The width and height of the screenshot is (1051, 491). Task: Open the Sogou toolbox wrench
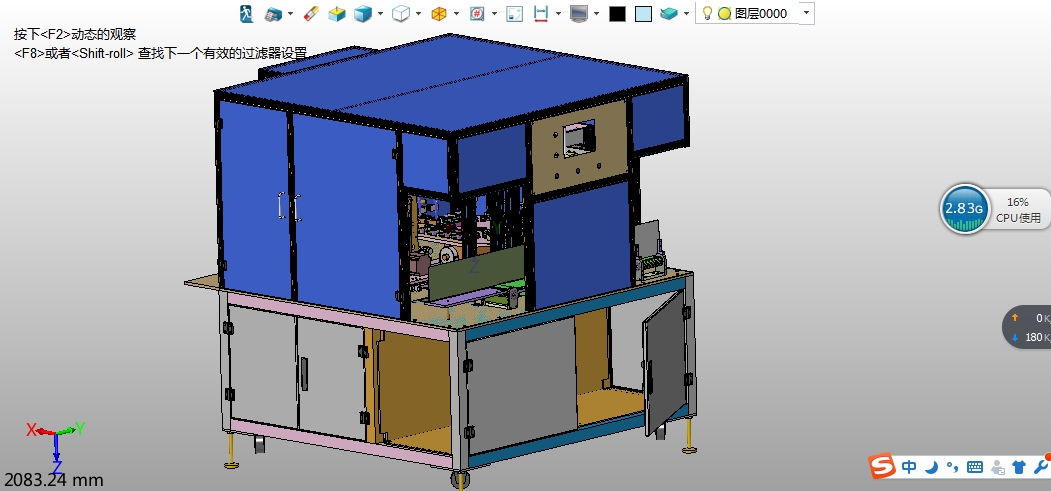coord(1041,466)
